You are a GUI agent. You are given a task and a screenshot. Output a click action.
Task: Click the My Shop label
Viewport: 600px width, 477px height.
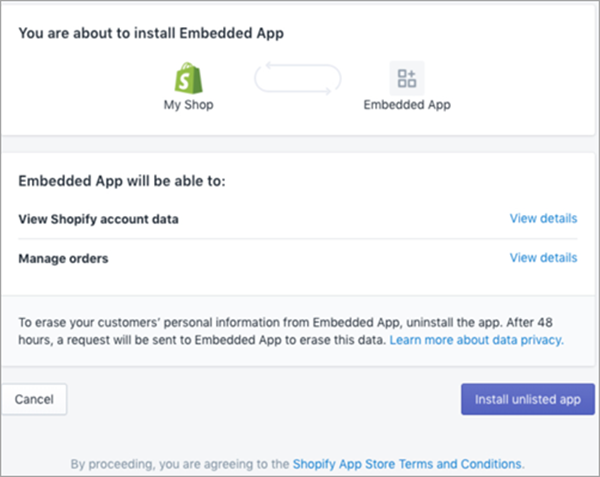coord(189,104)
